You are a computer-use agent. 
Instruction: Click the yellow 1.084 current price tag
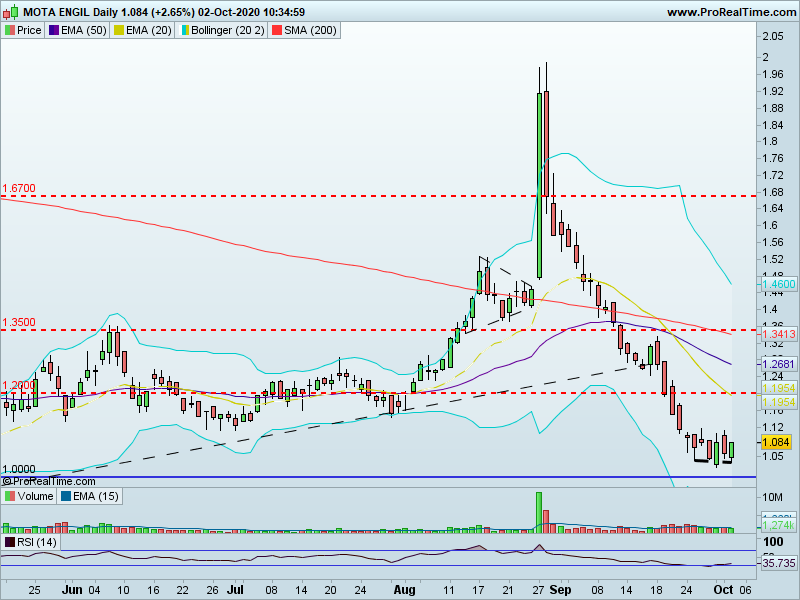[x=776, y=442]
